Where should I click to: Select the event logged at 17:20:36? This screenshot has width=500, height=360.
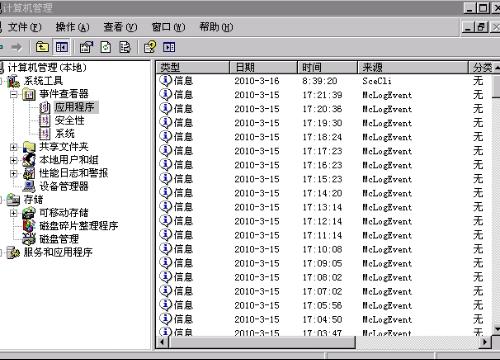pyautogui.click(x=323, y=109)
